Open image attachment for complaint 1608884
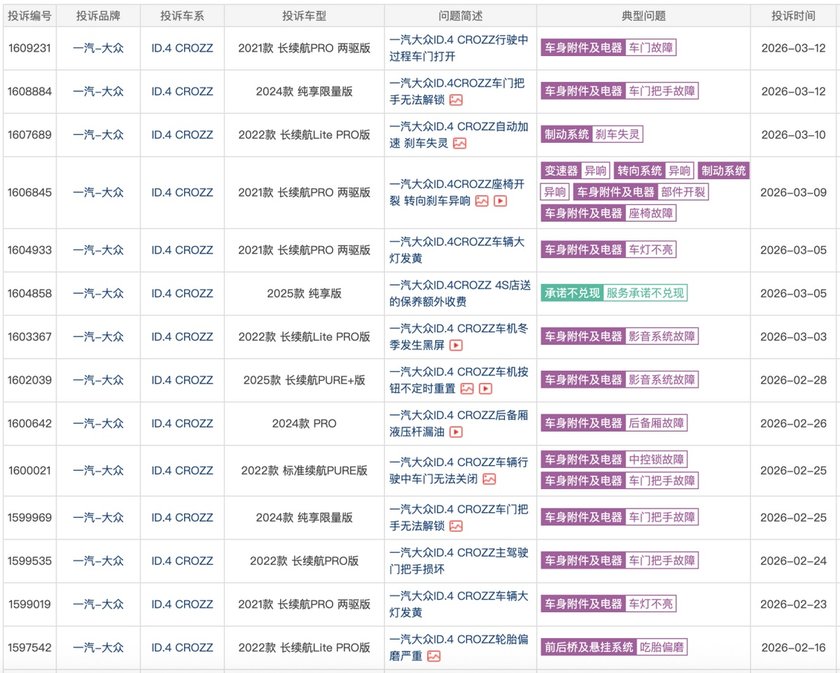840x673 pixels. click(456, 100)
